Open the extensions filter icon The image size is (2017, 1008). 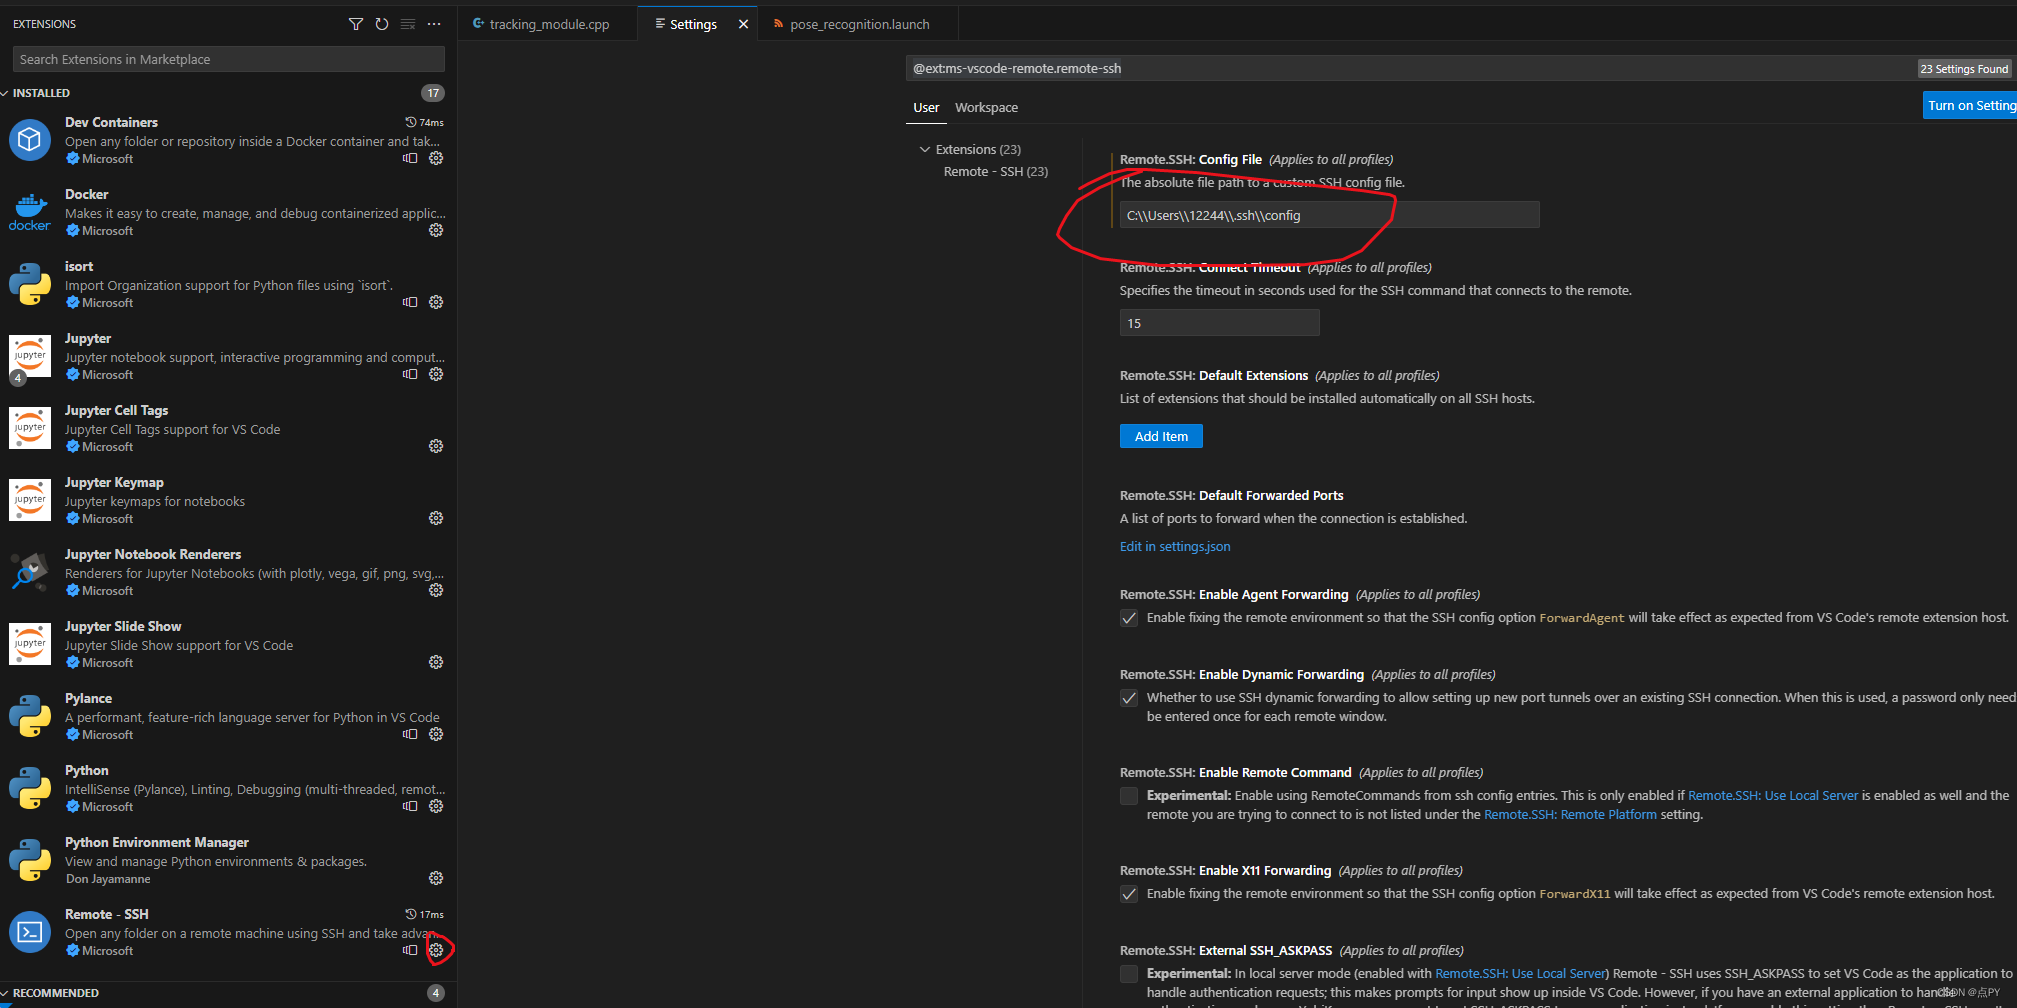[356, 24]
